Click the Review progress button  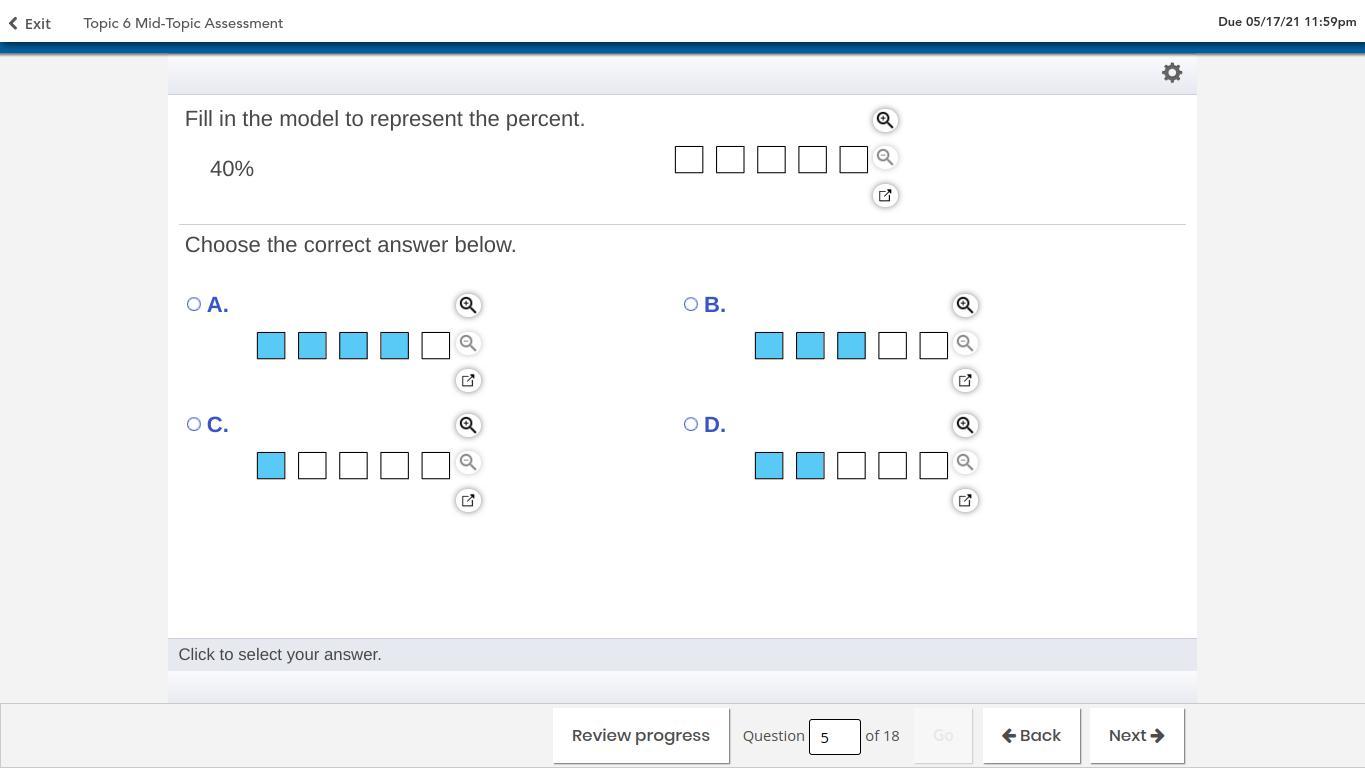[x=641, y=736]
